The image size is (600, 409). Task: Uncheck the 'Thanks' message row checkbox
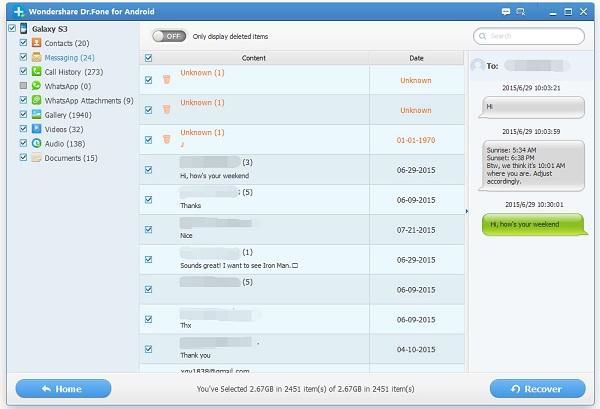point(148,199)
